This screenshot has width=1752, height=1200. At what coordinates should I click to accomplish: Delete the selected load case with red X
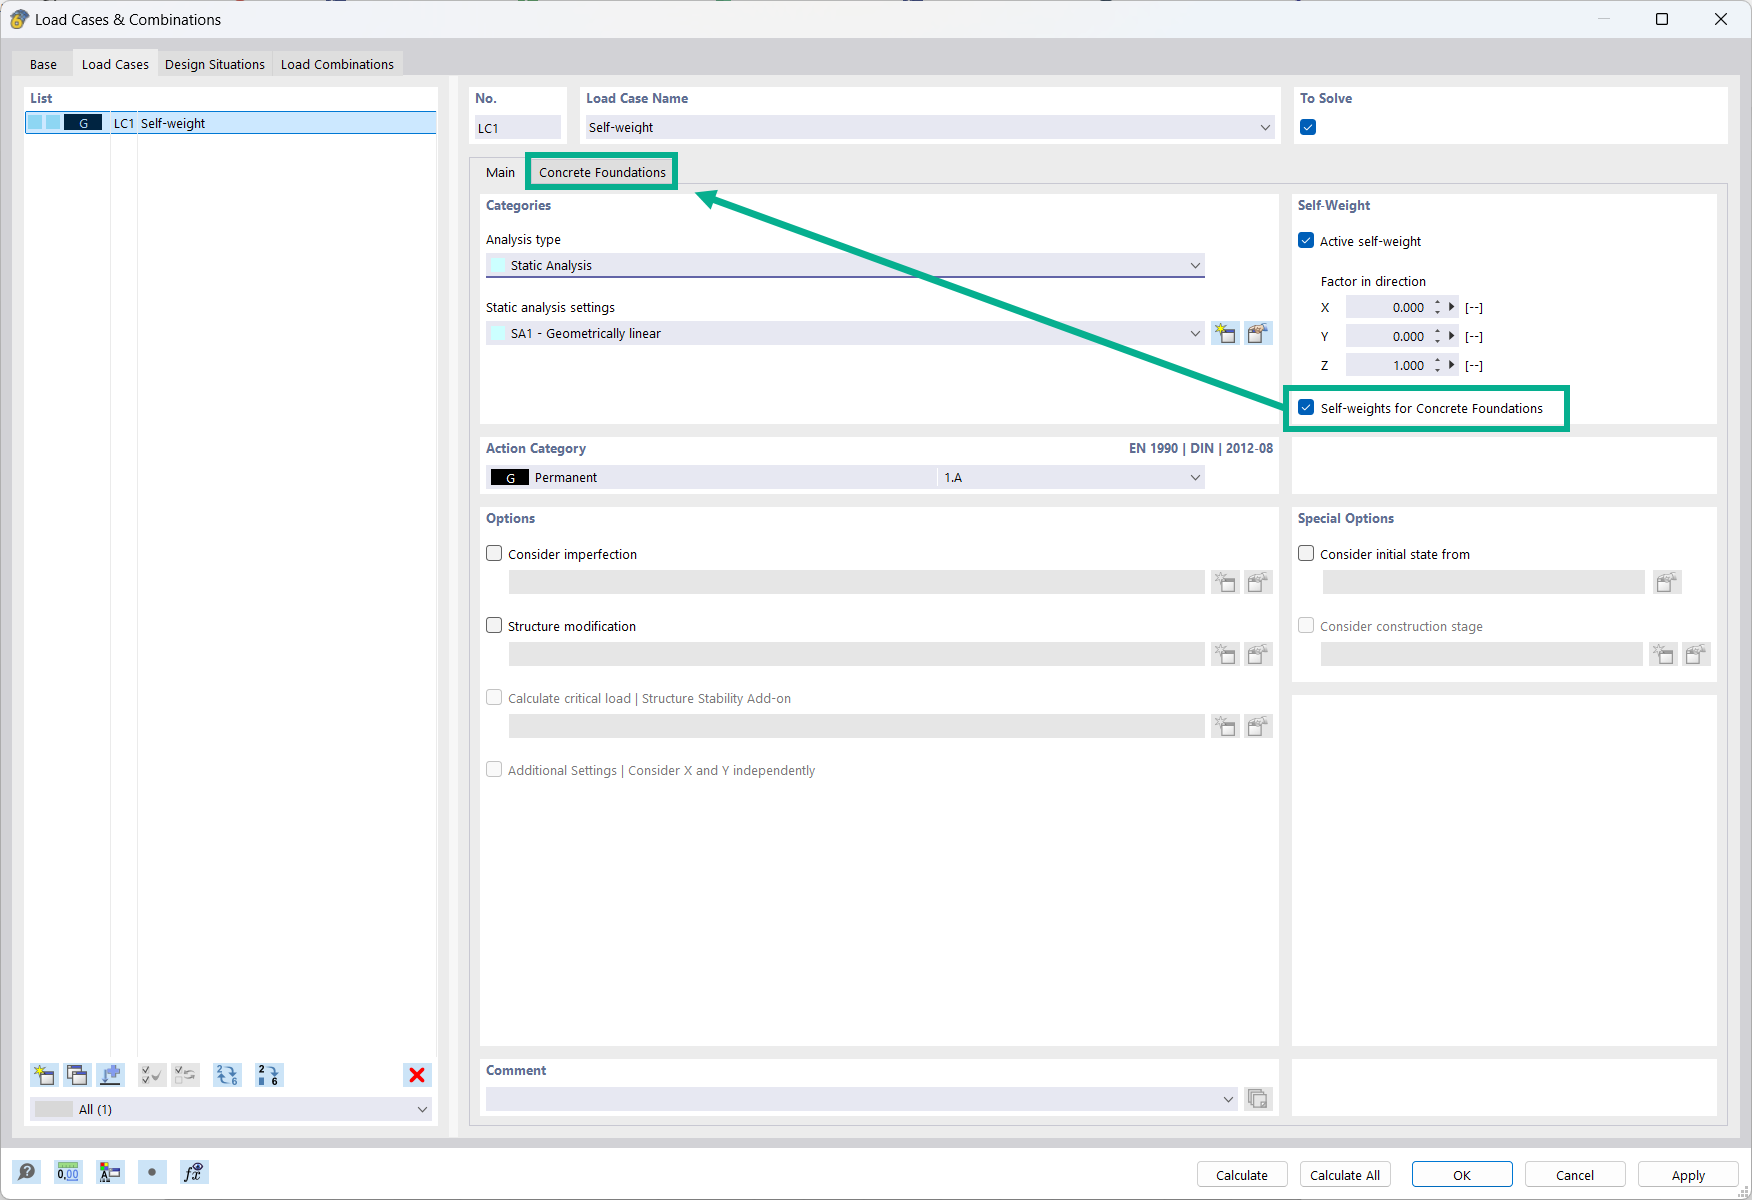(417, 1075)
